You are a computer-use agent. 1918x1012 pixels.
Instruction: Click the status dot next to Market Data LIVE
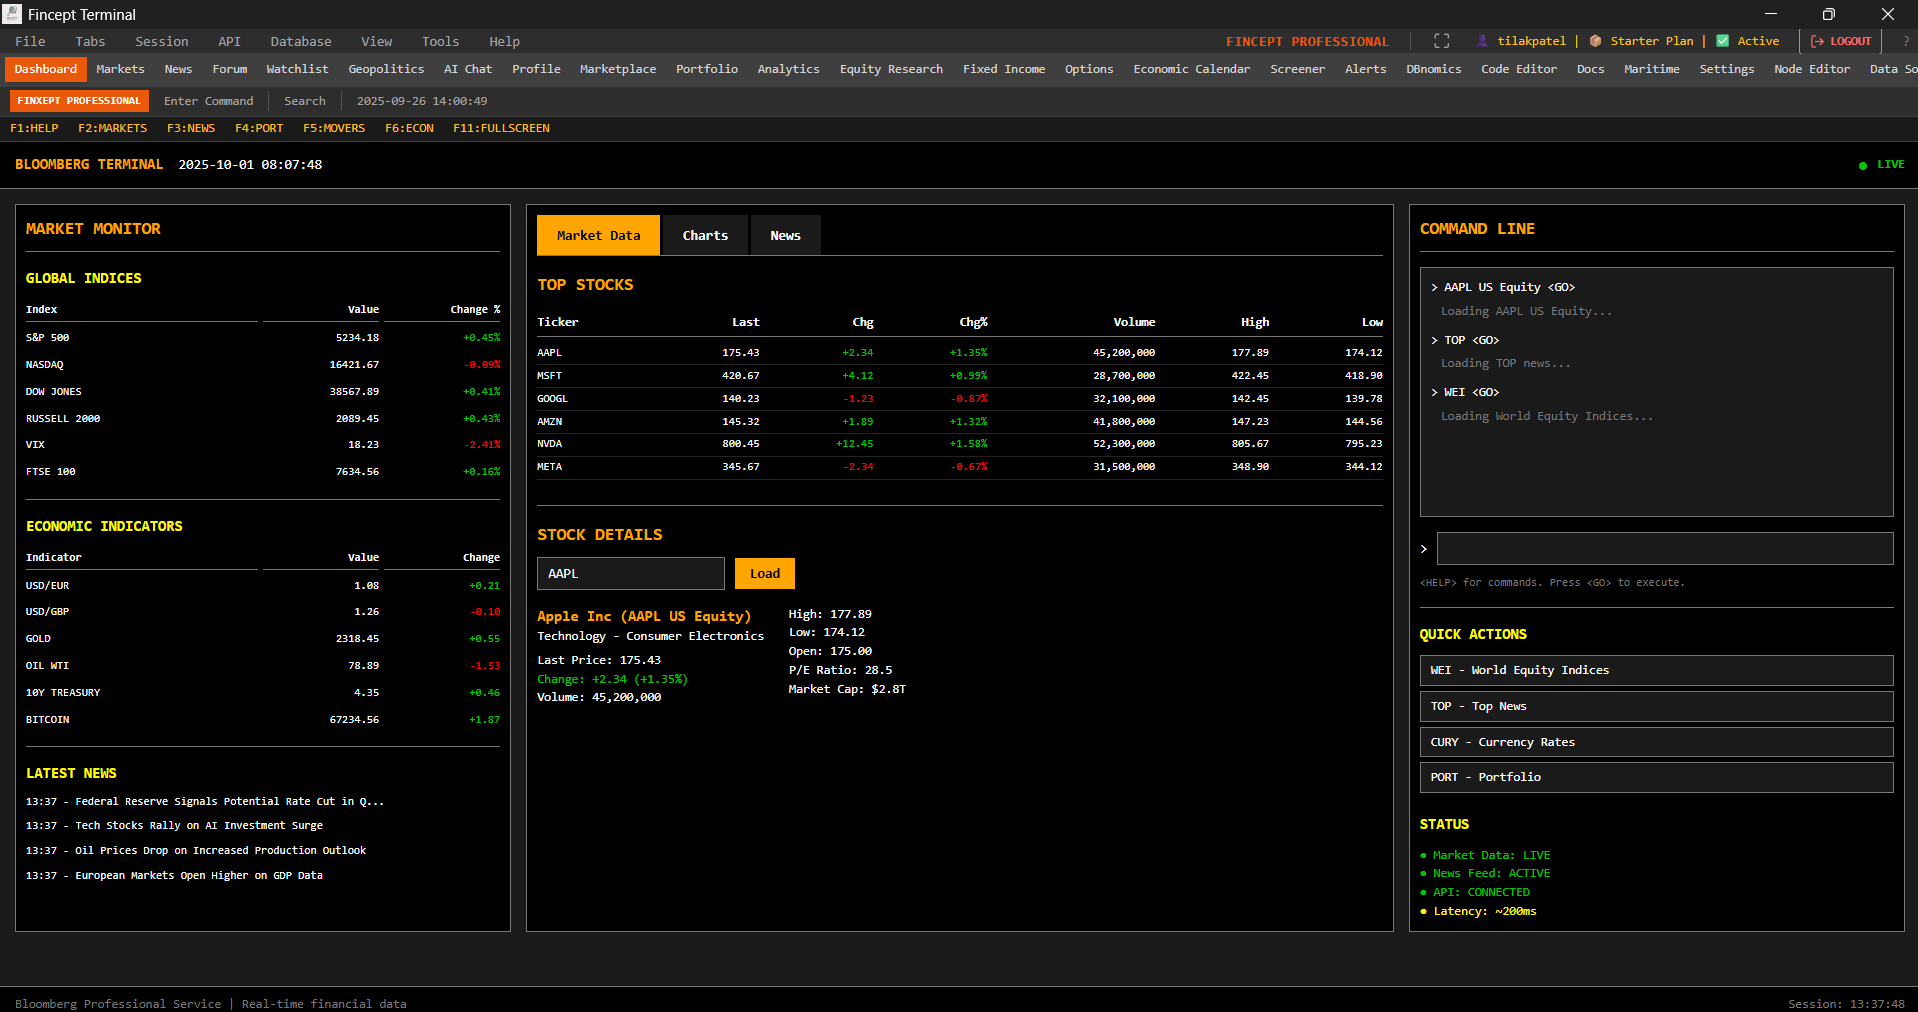pos(1425,856)
